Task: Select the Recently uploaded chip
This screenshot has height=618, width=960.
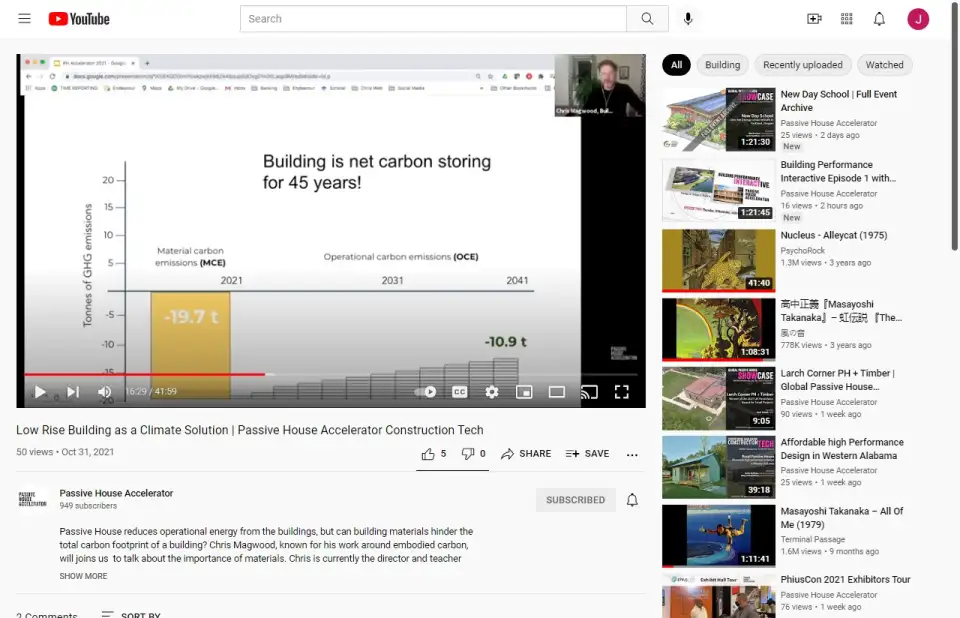Action: coord(803,65)
